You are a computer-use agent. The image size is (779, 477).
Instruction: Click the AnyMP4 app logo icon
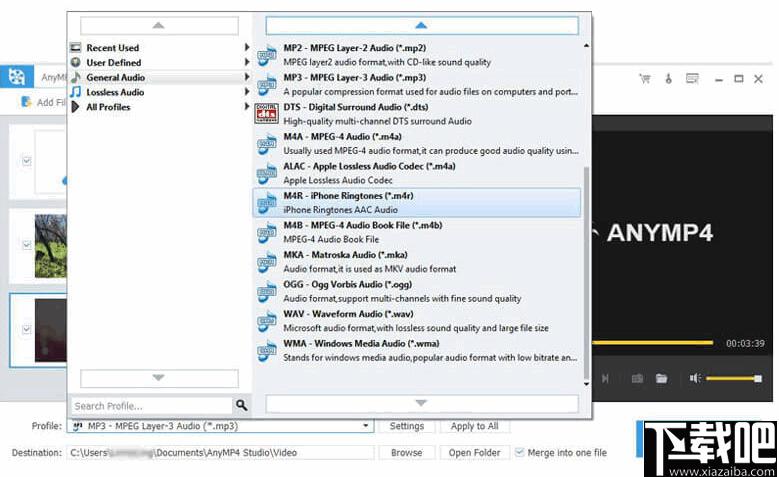click(16, 77)
